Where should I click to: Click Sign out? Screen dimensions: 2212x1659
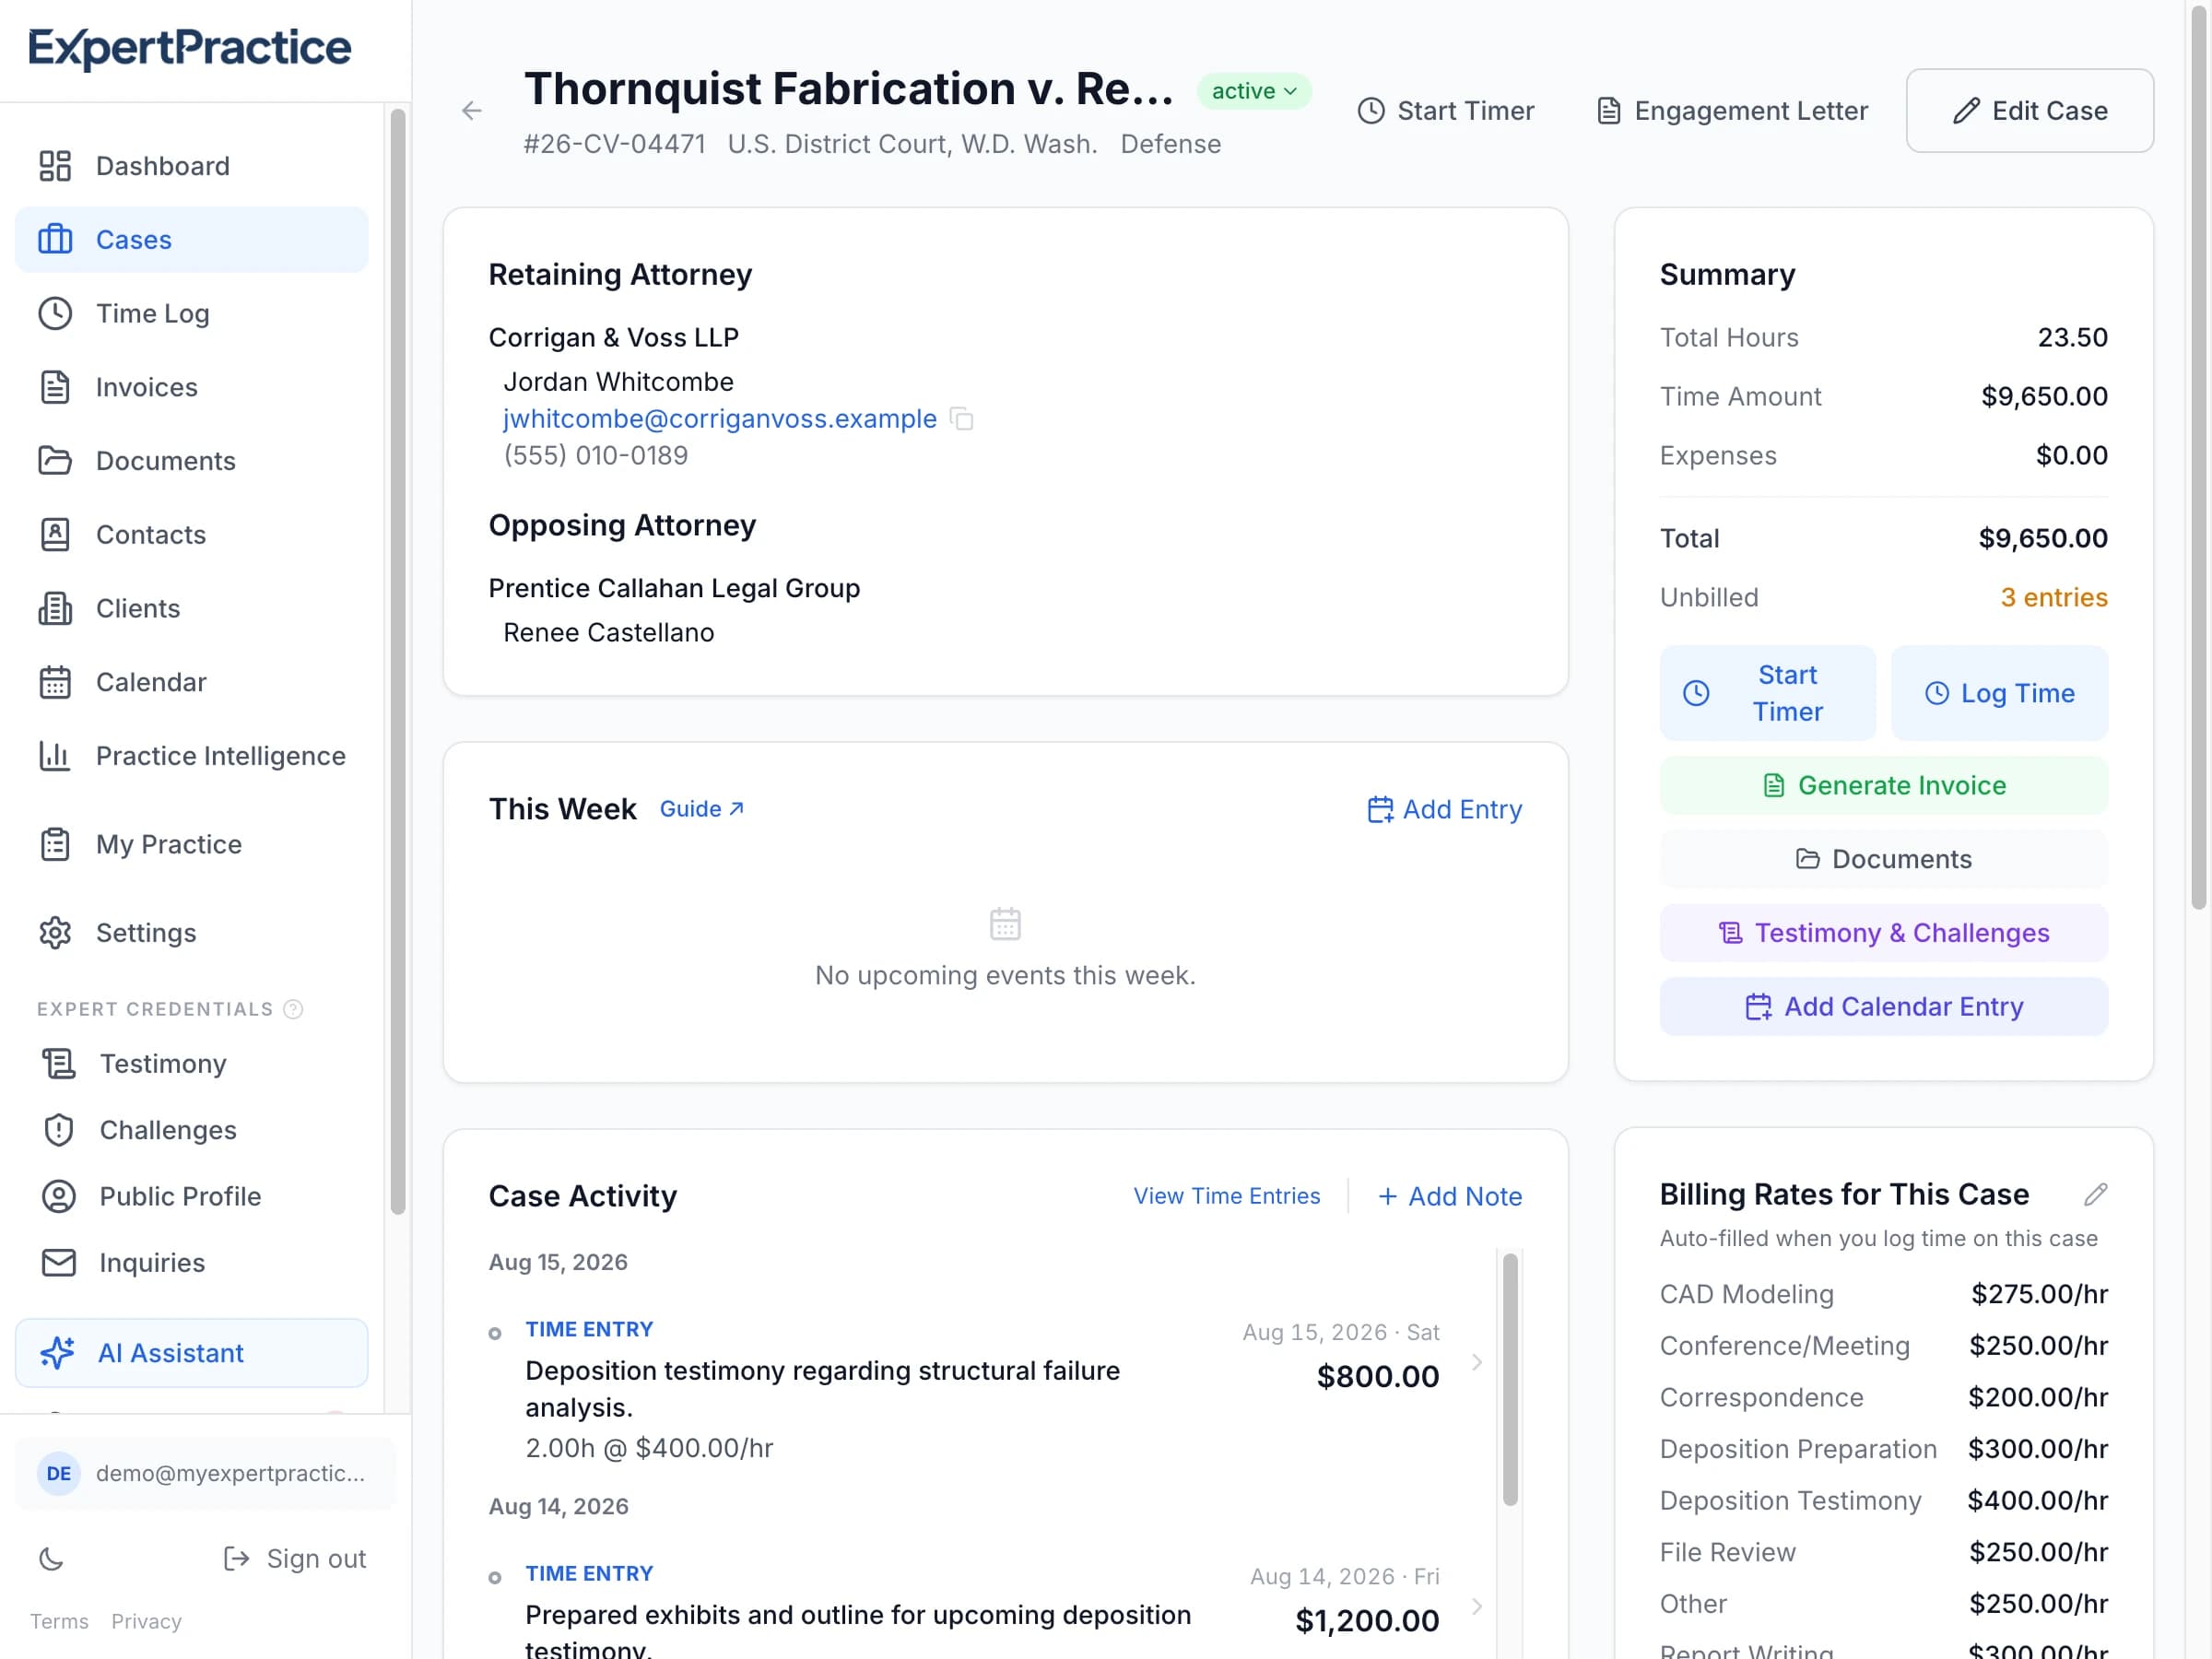click(x=295, y=1559)
